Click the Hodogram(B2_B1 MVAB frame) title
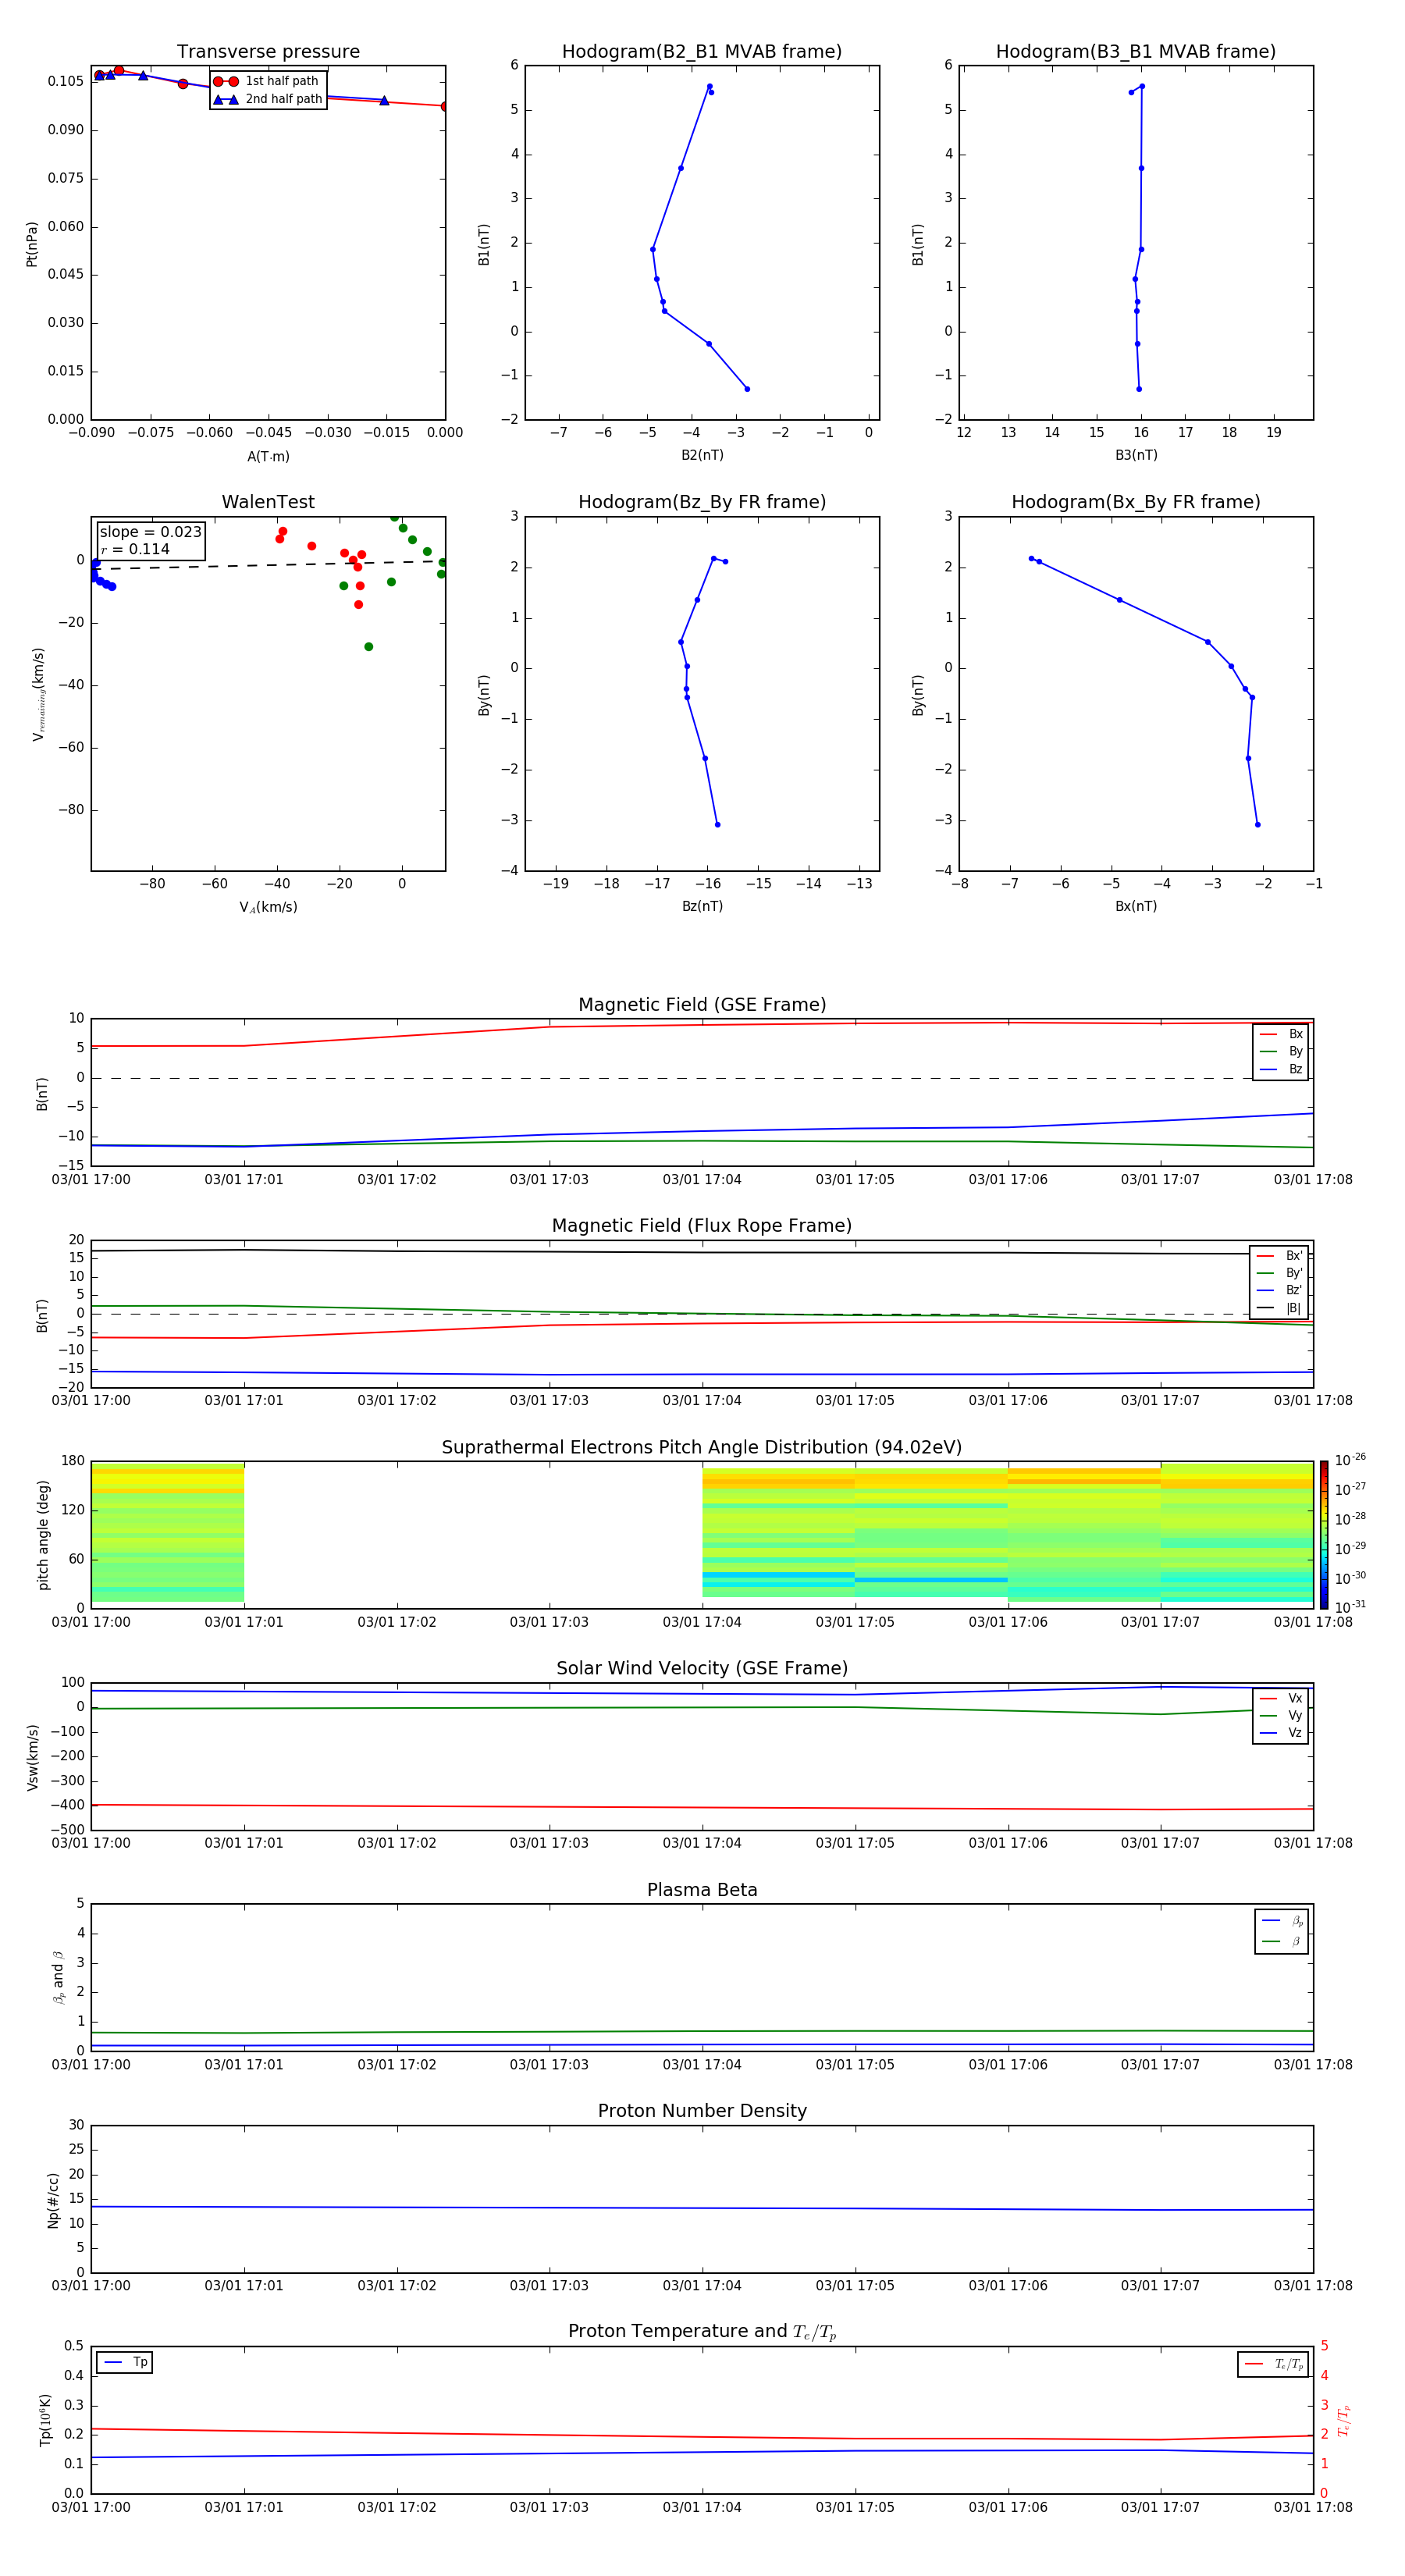The height and width of the screenshot is (2576, 1405). [701, 52]
